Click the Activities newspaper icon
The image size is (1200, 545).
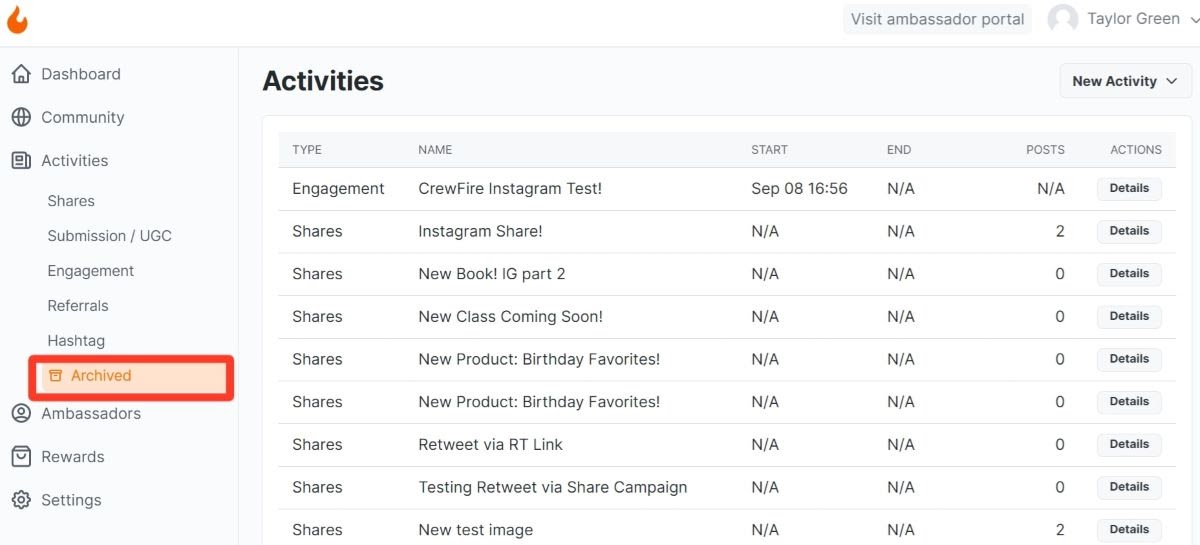click(21, 160)
